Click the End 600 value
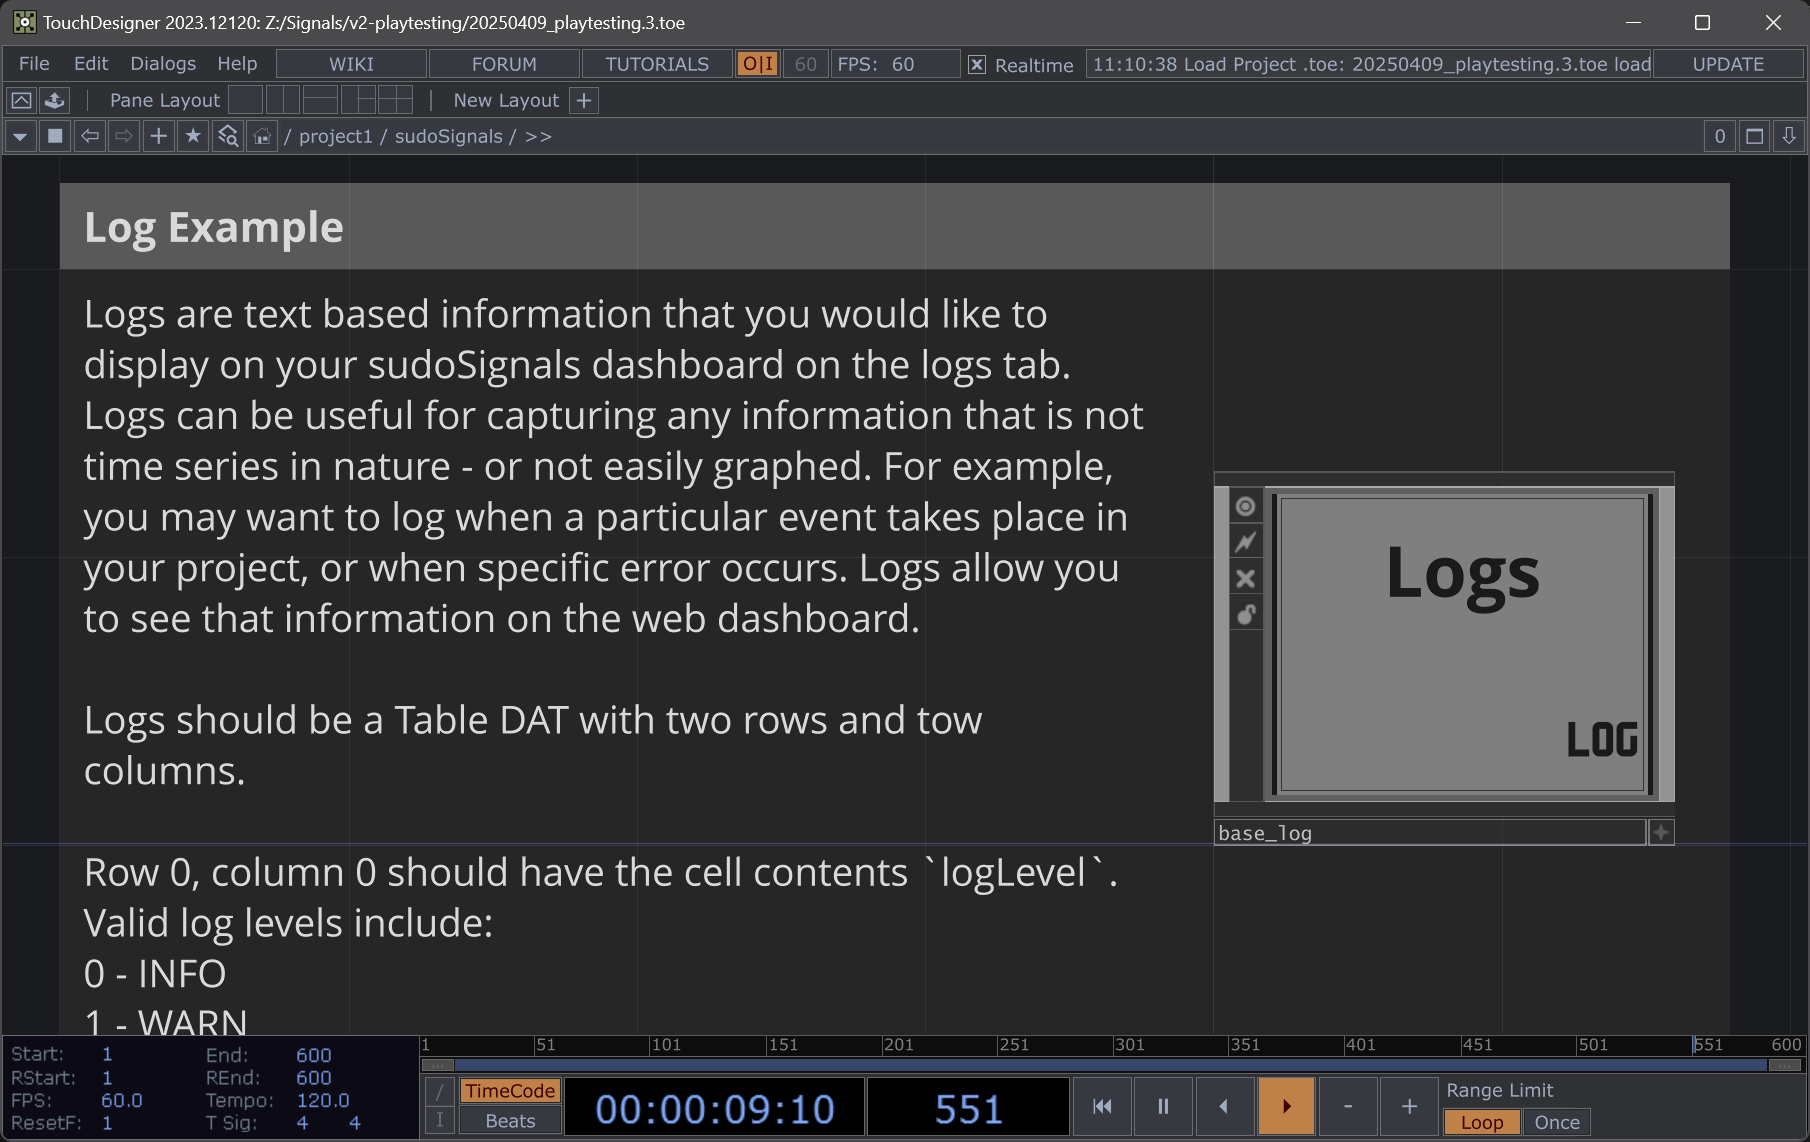This screenshot has width=1810, height=1142. pos(313,1055)
